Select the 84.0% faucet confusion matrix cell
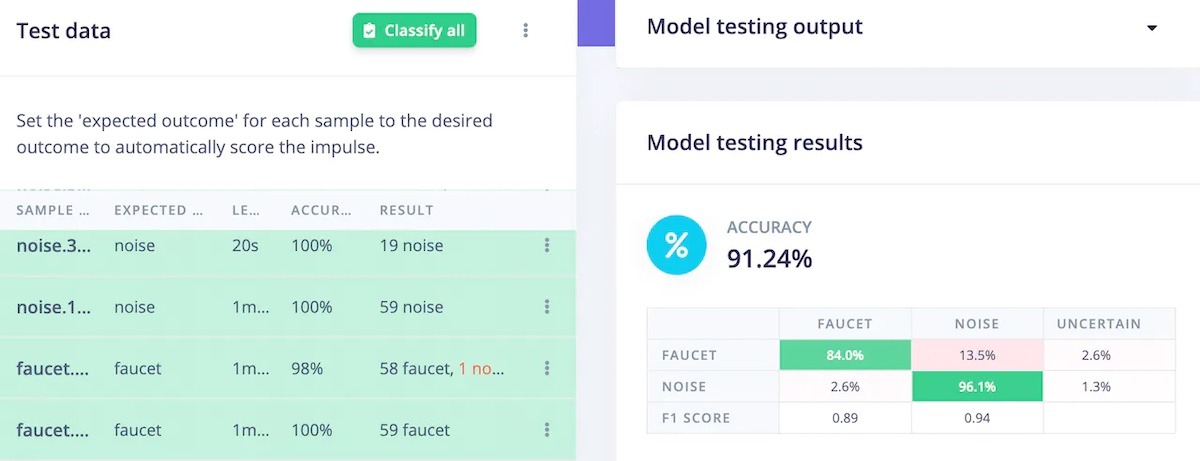 (845, 355)
